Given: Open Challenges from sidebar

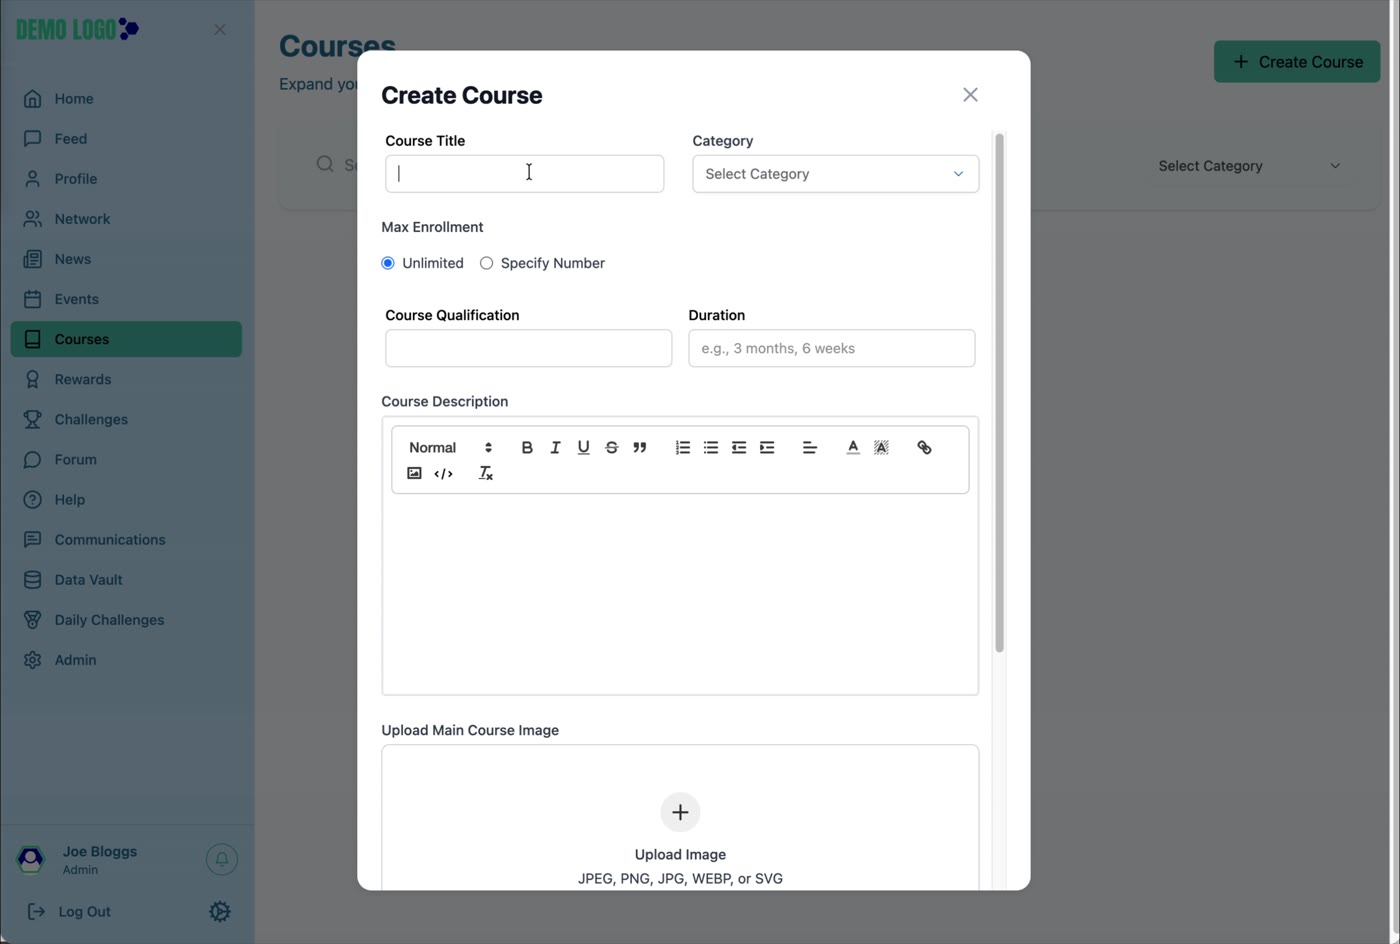Looking at the screenshot, I should [126, 419].
